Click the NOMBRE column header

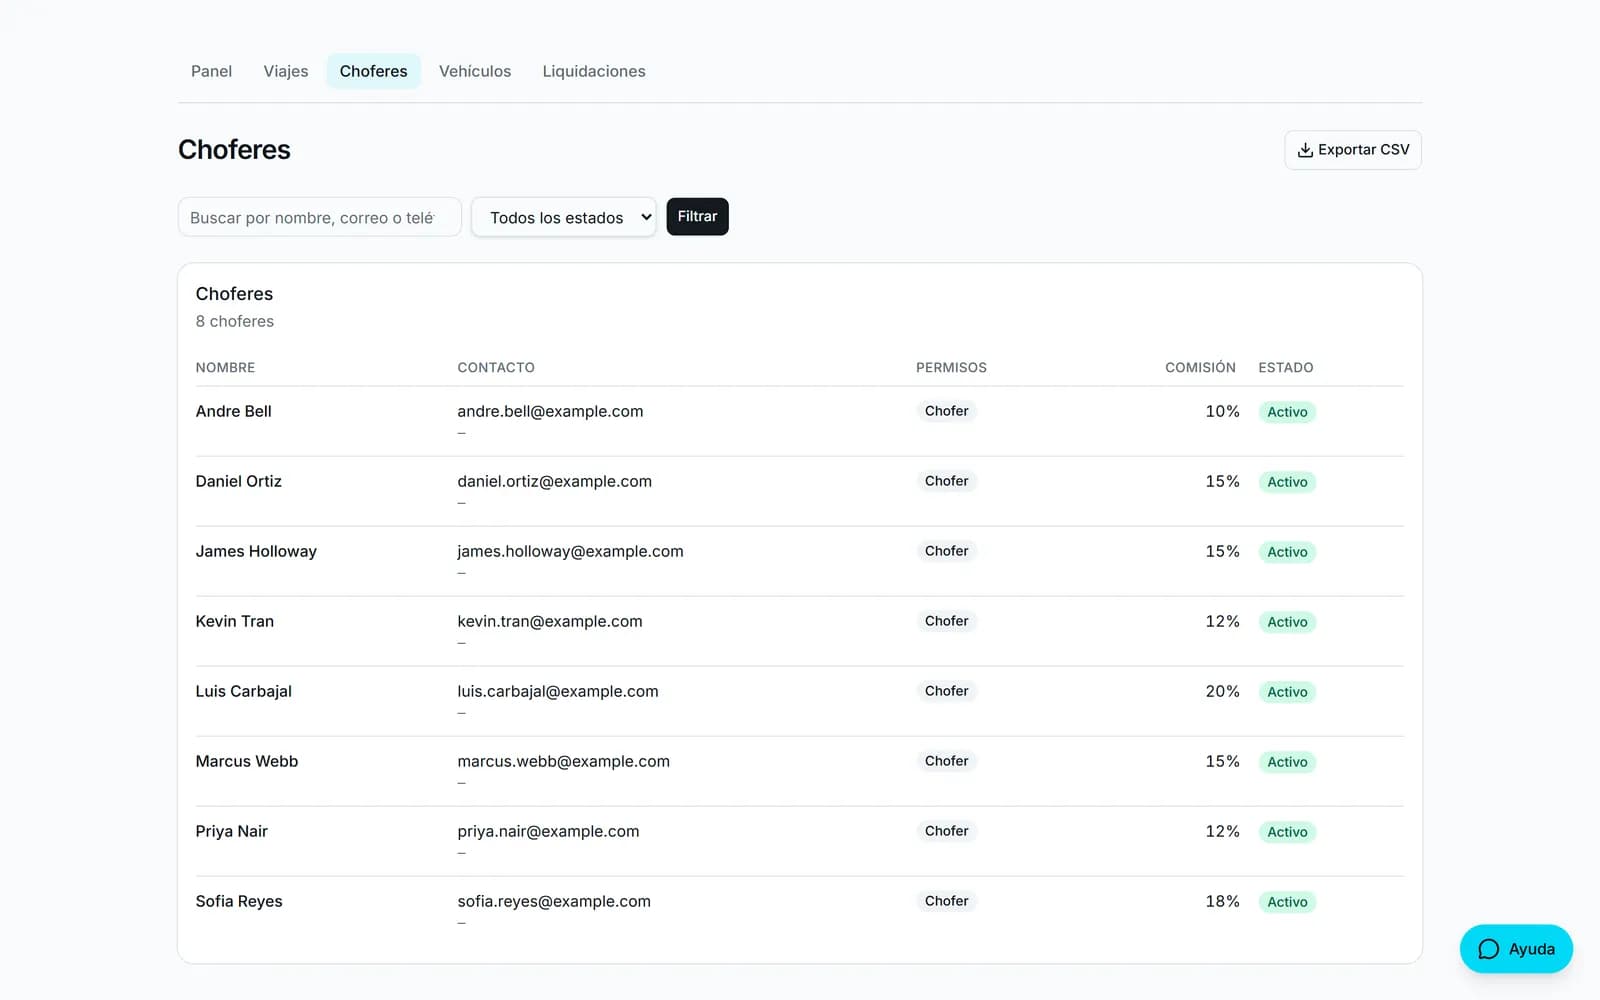[x=225, y=367]
